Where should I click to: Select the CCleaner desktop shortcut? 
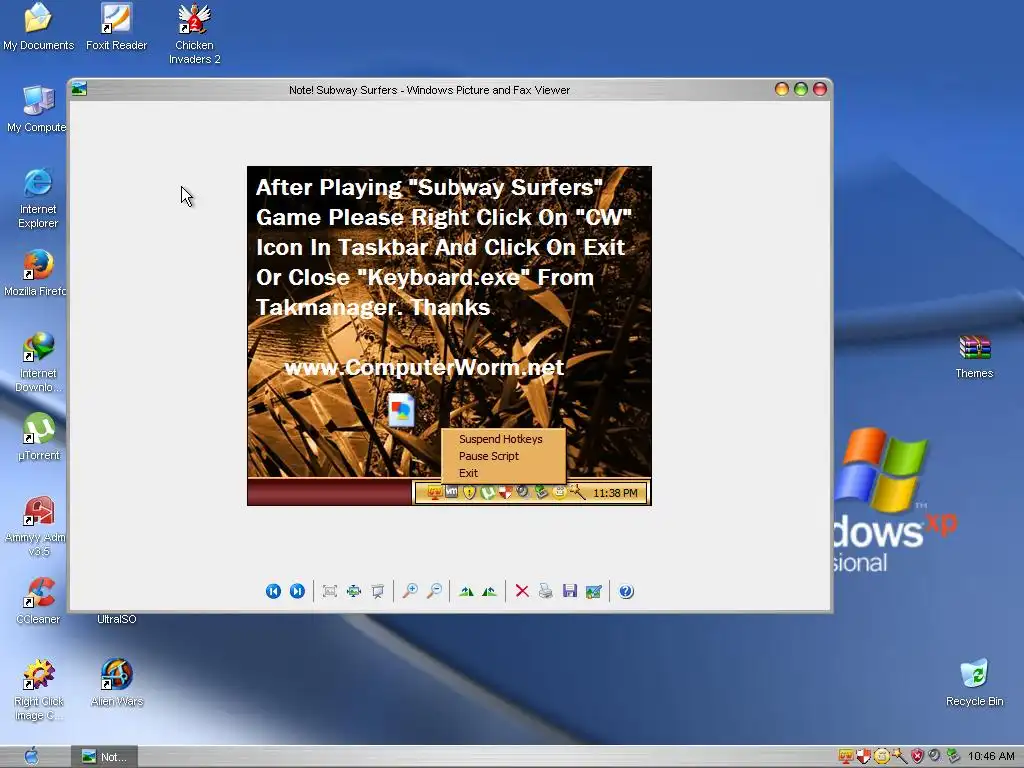tap(38, 601)
